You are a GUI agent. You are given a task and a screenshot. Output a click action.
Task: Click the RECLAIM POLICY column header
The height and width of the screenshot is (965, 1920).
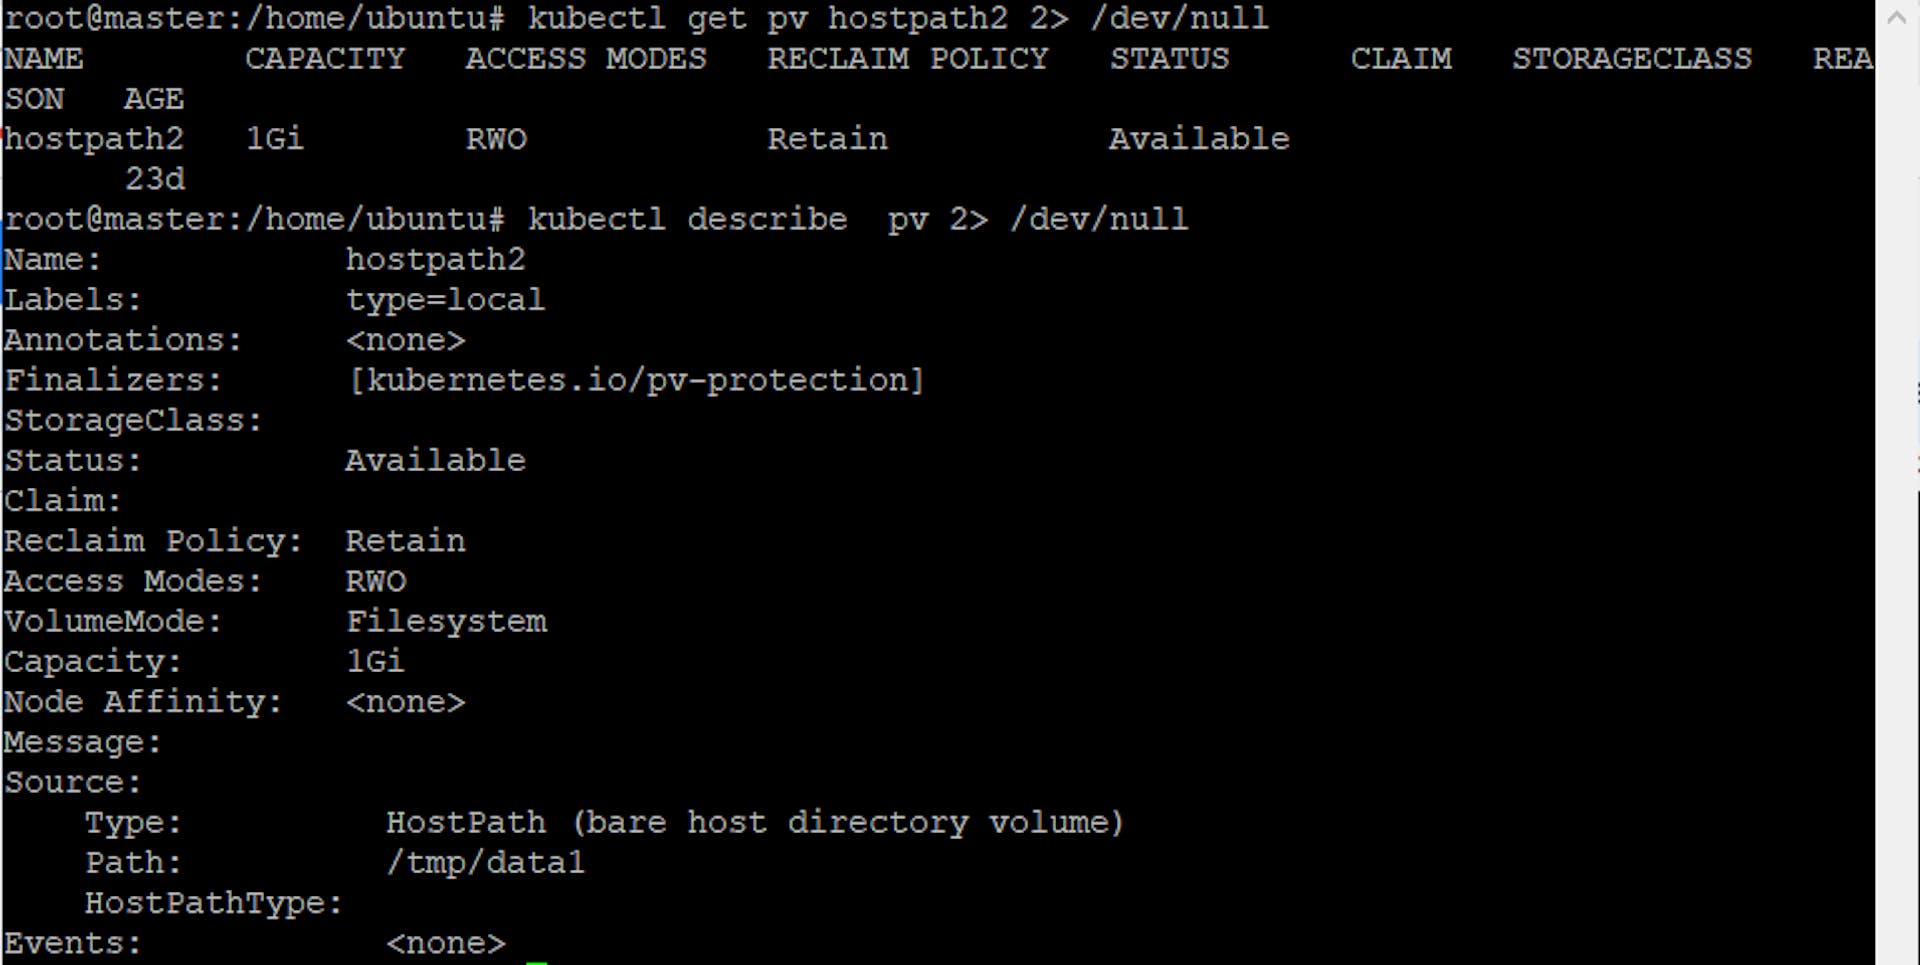pos(907,58)
